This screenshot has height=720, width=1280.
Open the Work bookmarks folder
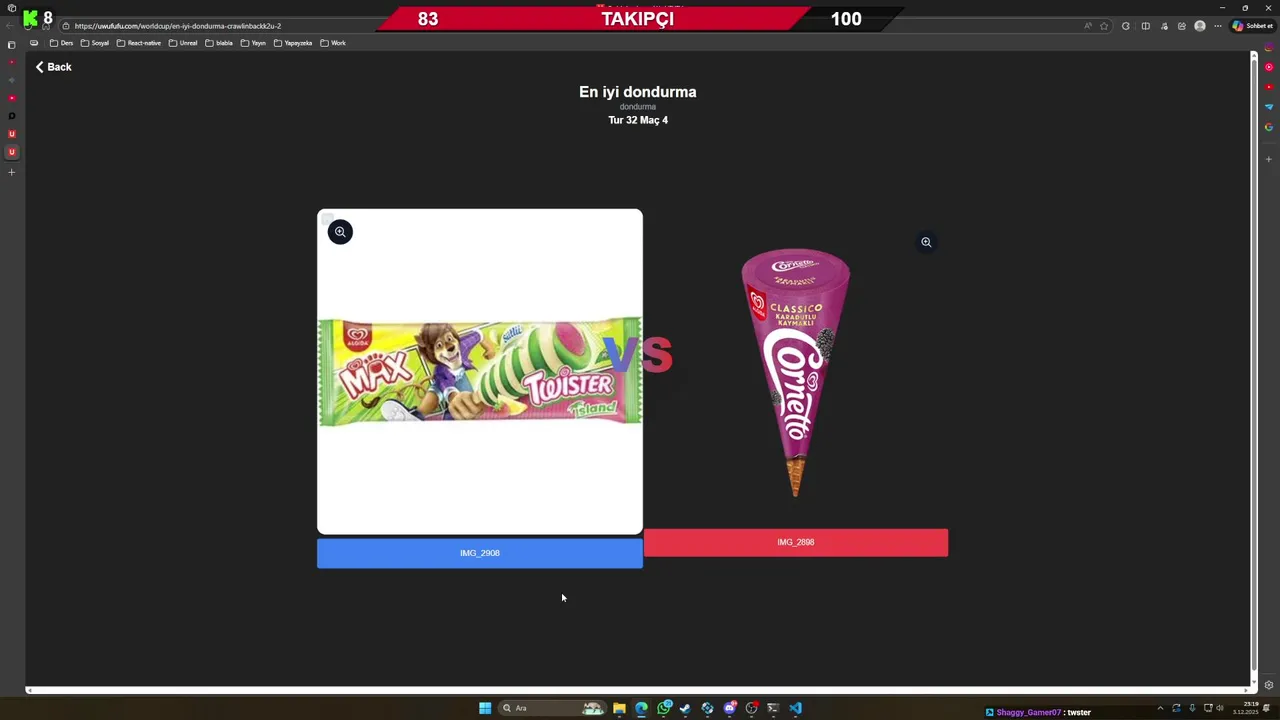click(x=333, y=43)
